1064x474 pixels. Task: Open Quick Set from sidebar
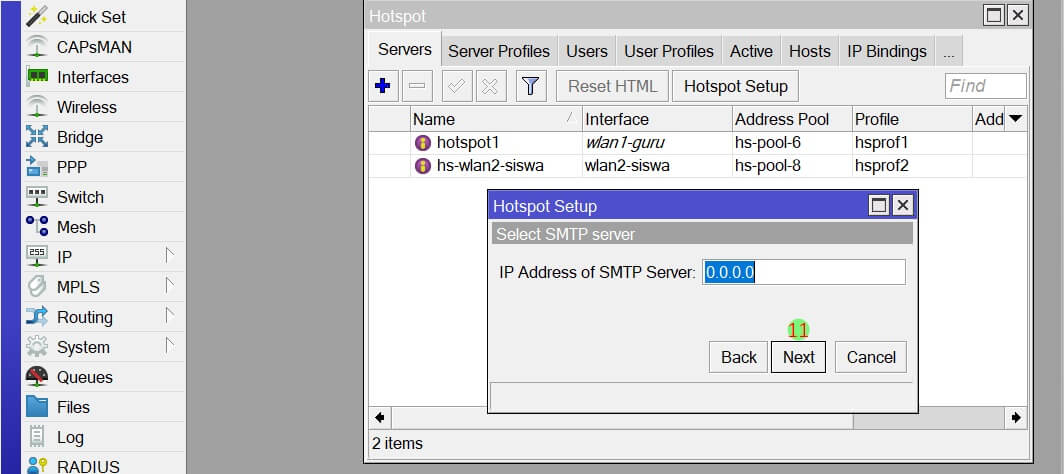91,17
